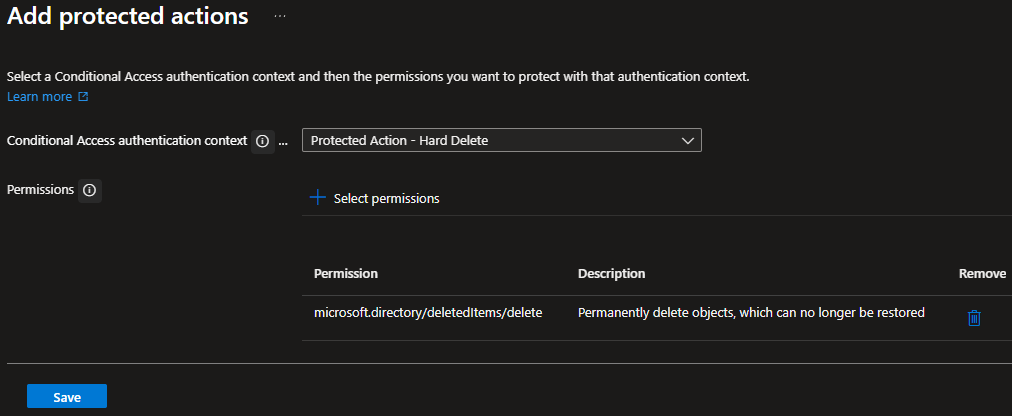Viewport: 1012px width, 416px height.
Task: Click the Permissions field label
Action: tap(40, 190)
